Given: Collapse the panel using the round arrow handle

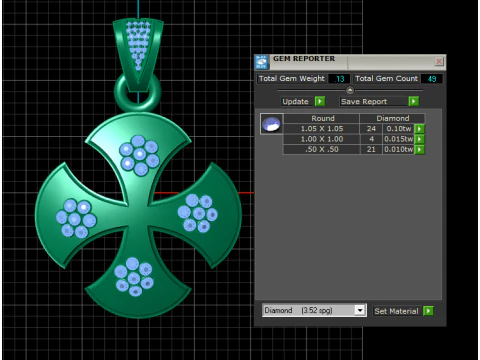Looking at the screenshot, I should (x=350, y=90).
